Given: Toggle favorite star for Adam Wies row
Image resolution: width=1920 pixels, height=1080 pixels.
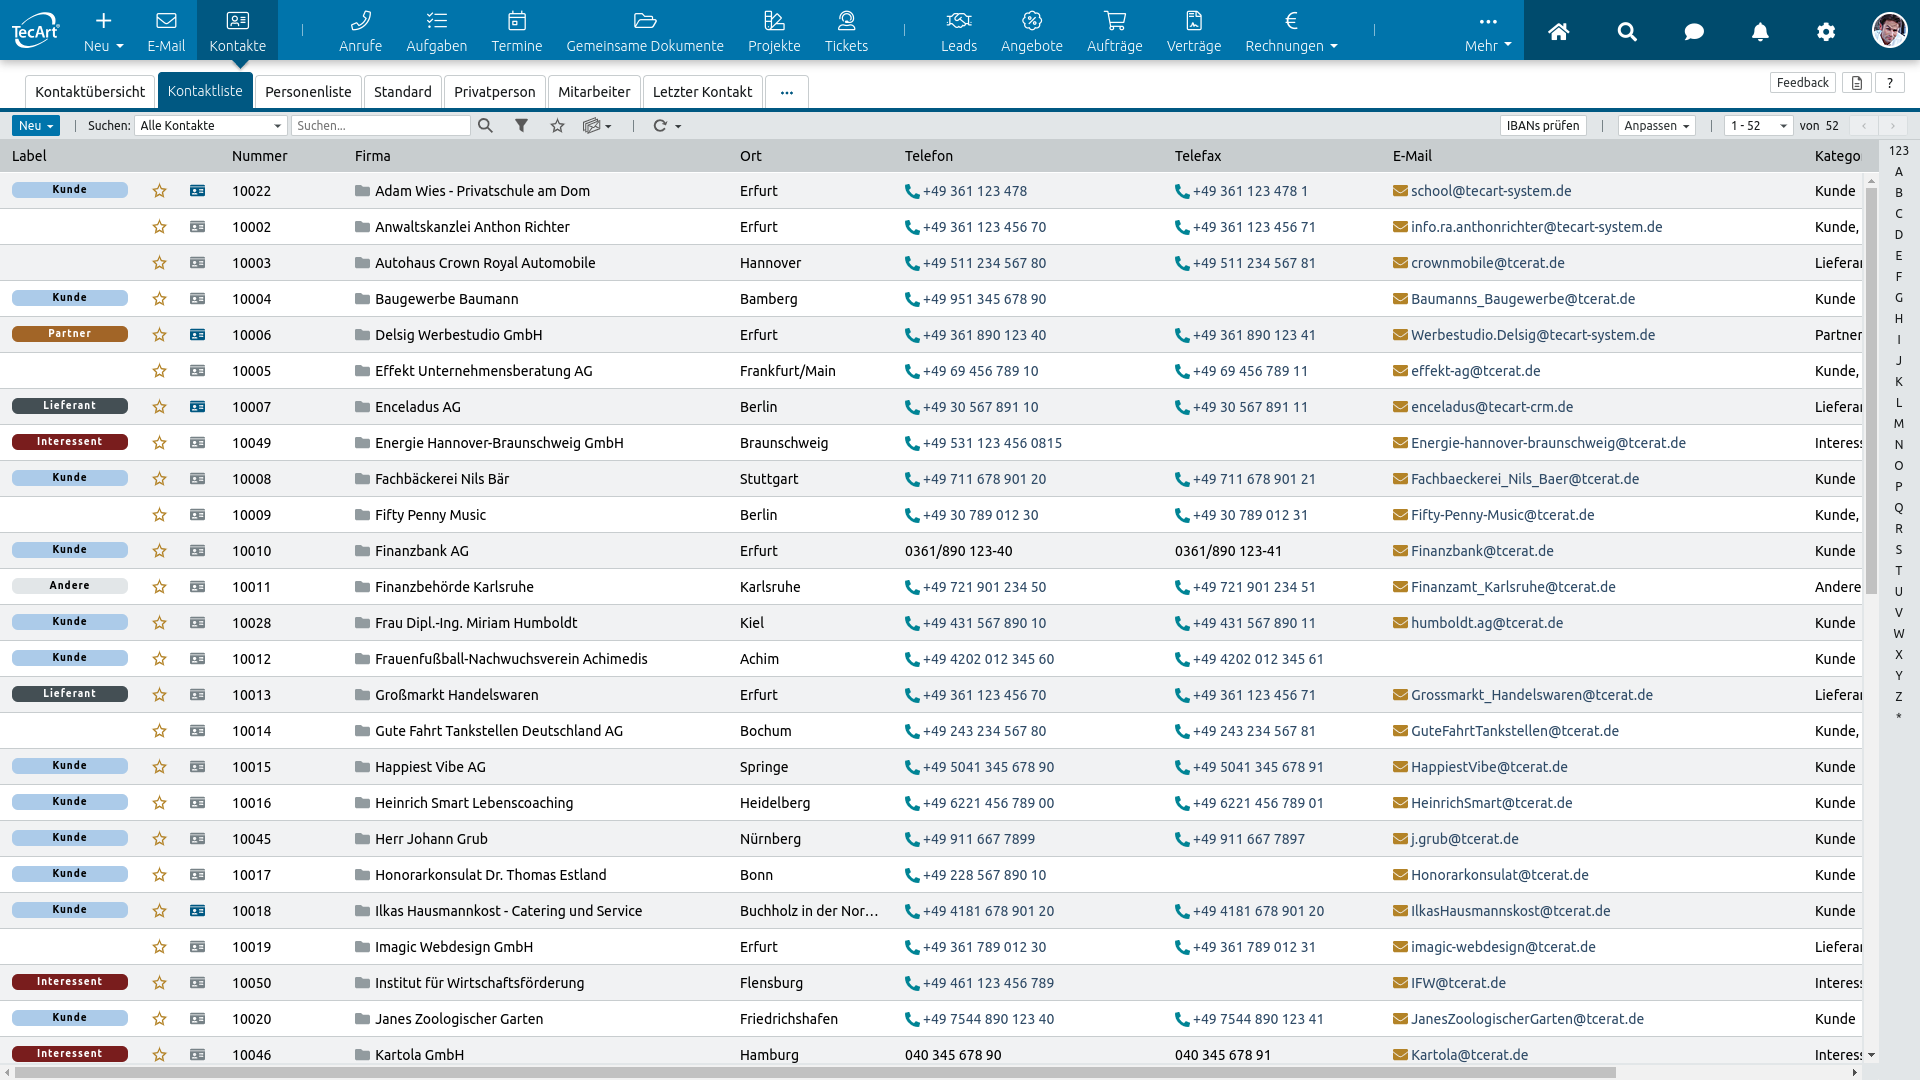Looking at the screenshot, I should pos(159,191).
